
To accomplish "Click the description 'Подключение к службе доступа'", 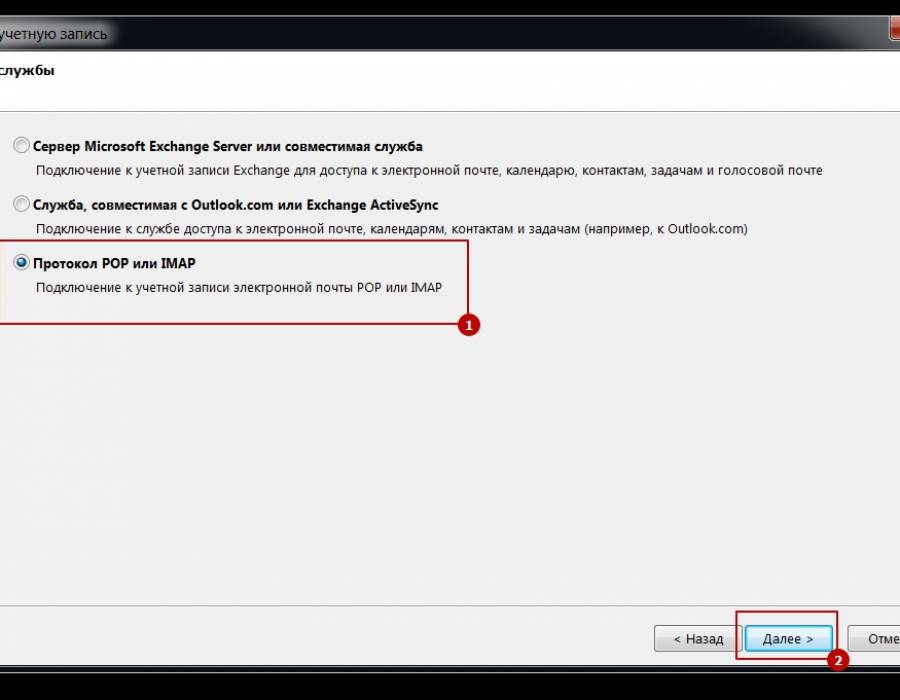I will tap(391, 229).
